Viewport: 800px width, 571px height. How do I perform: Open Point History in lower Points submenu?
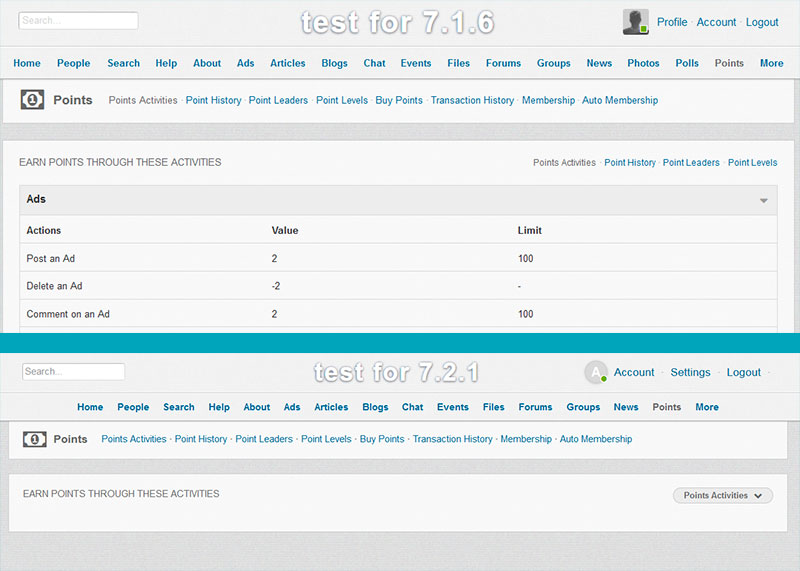201,439
